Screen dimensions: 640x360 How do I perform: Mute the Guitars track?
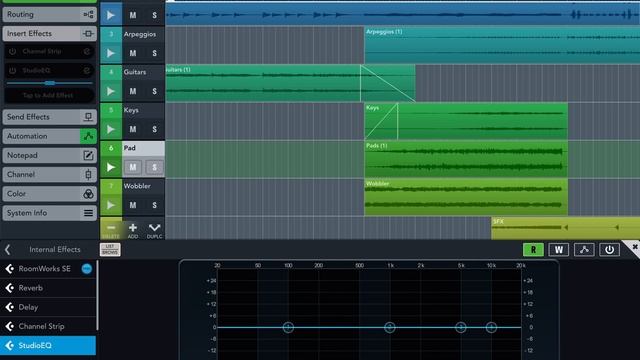pyautogui.click(x=133, y=91)
